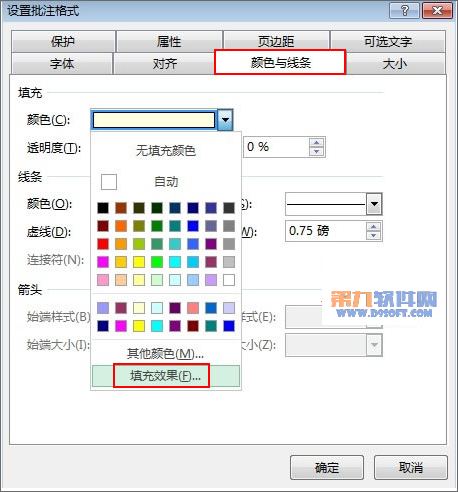This screenshot has height=492, width=458.
Task: Click the help question mark button
Action: tap(404, 11)
